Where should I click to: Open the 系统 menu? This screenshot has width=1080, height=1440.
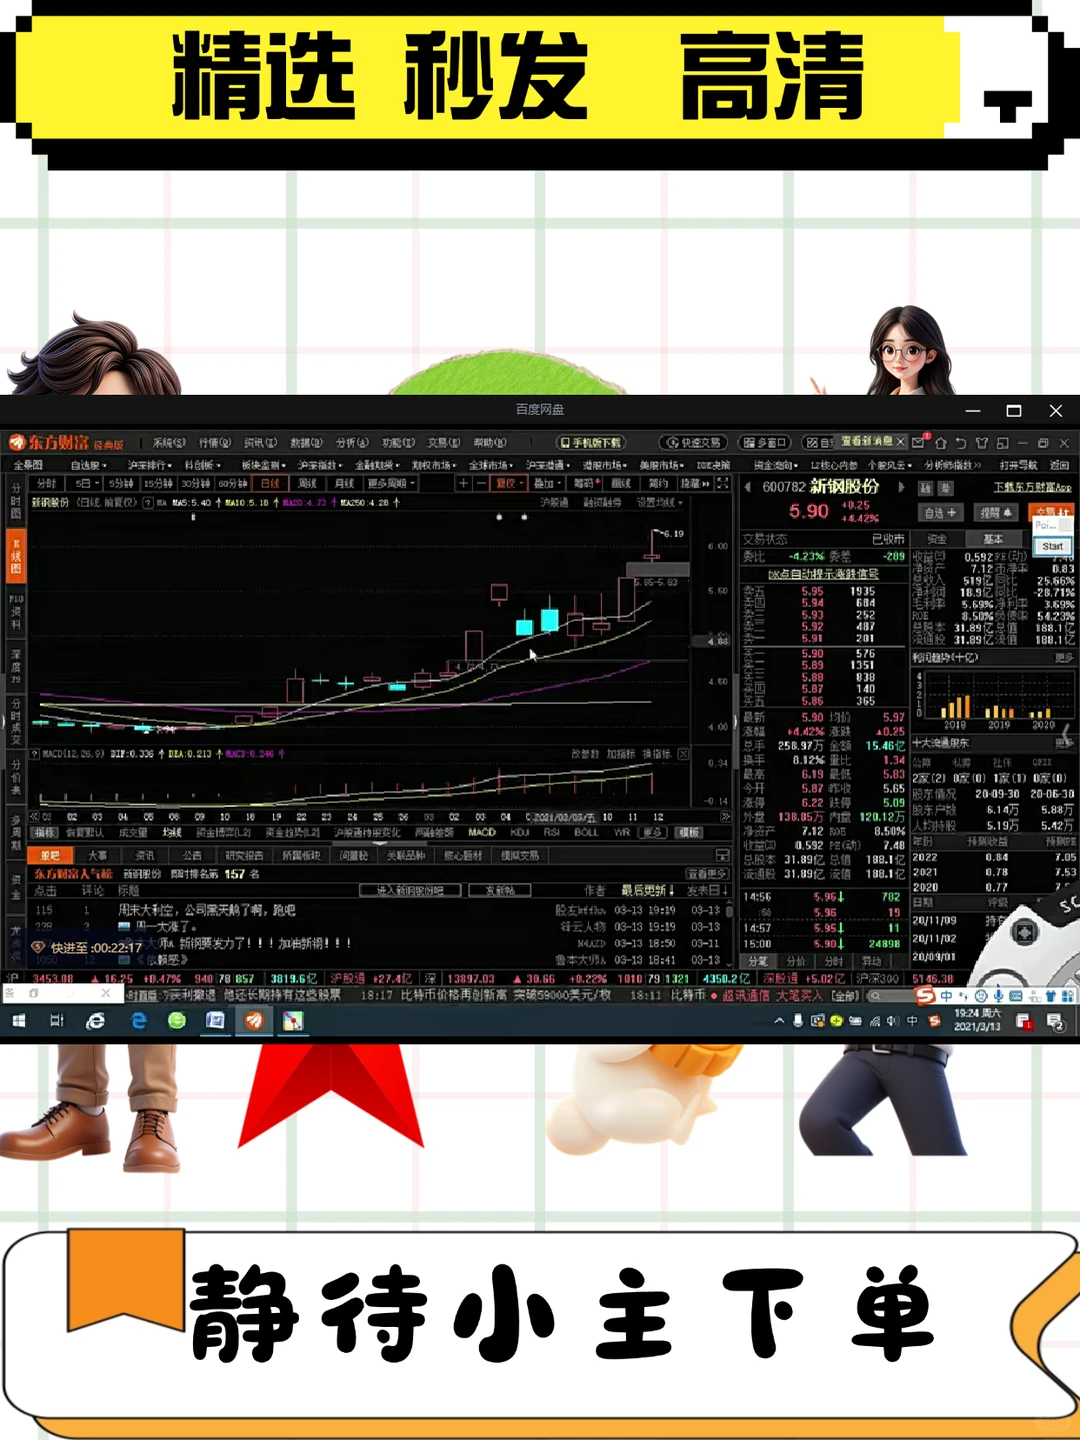(x=169, y=442)
